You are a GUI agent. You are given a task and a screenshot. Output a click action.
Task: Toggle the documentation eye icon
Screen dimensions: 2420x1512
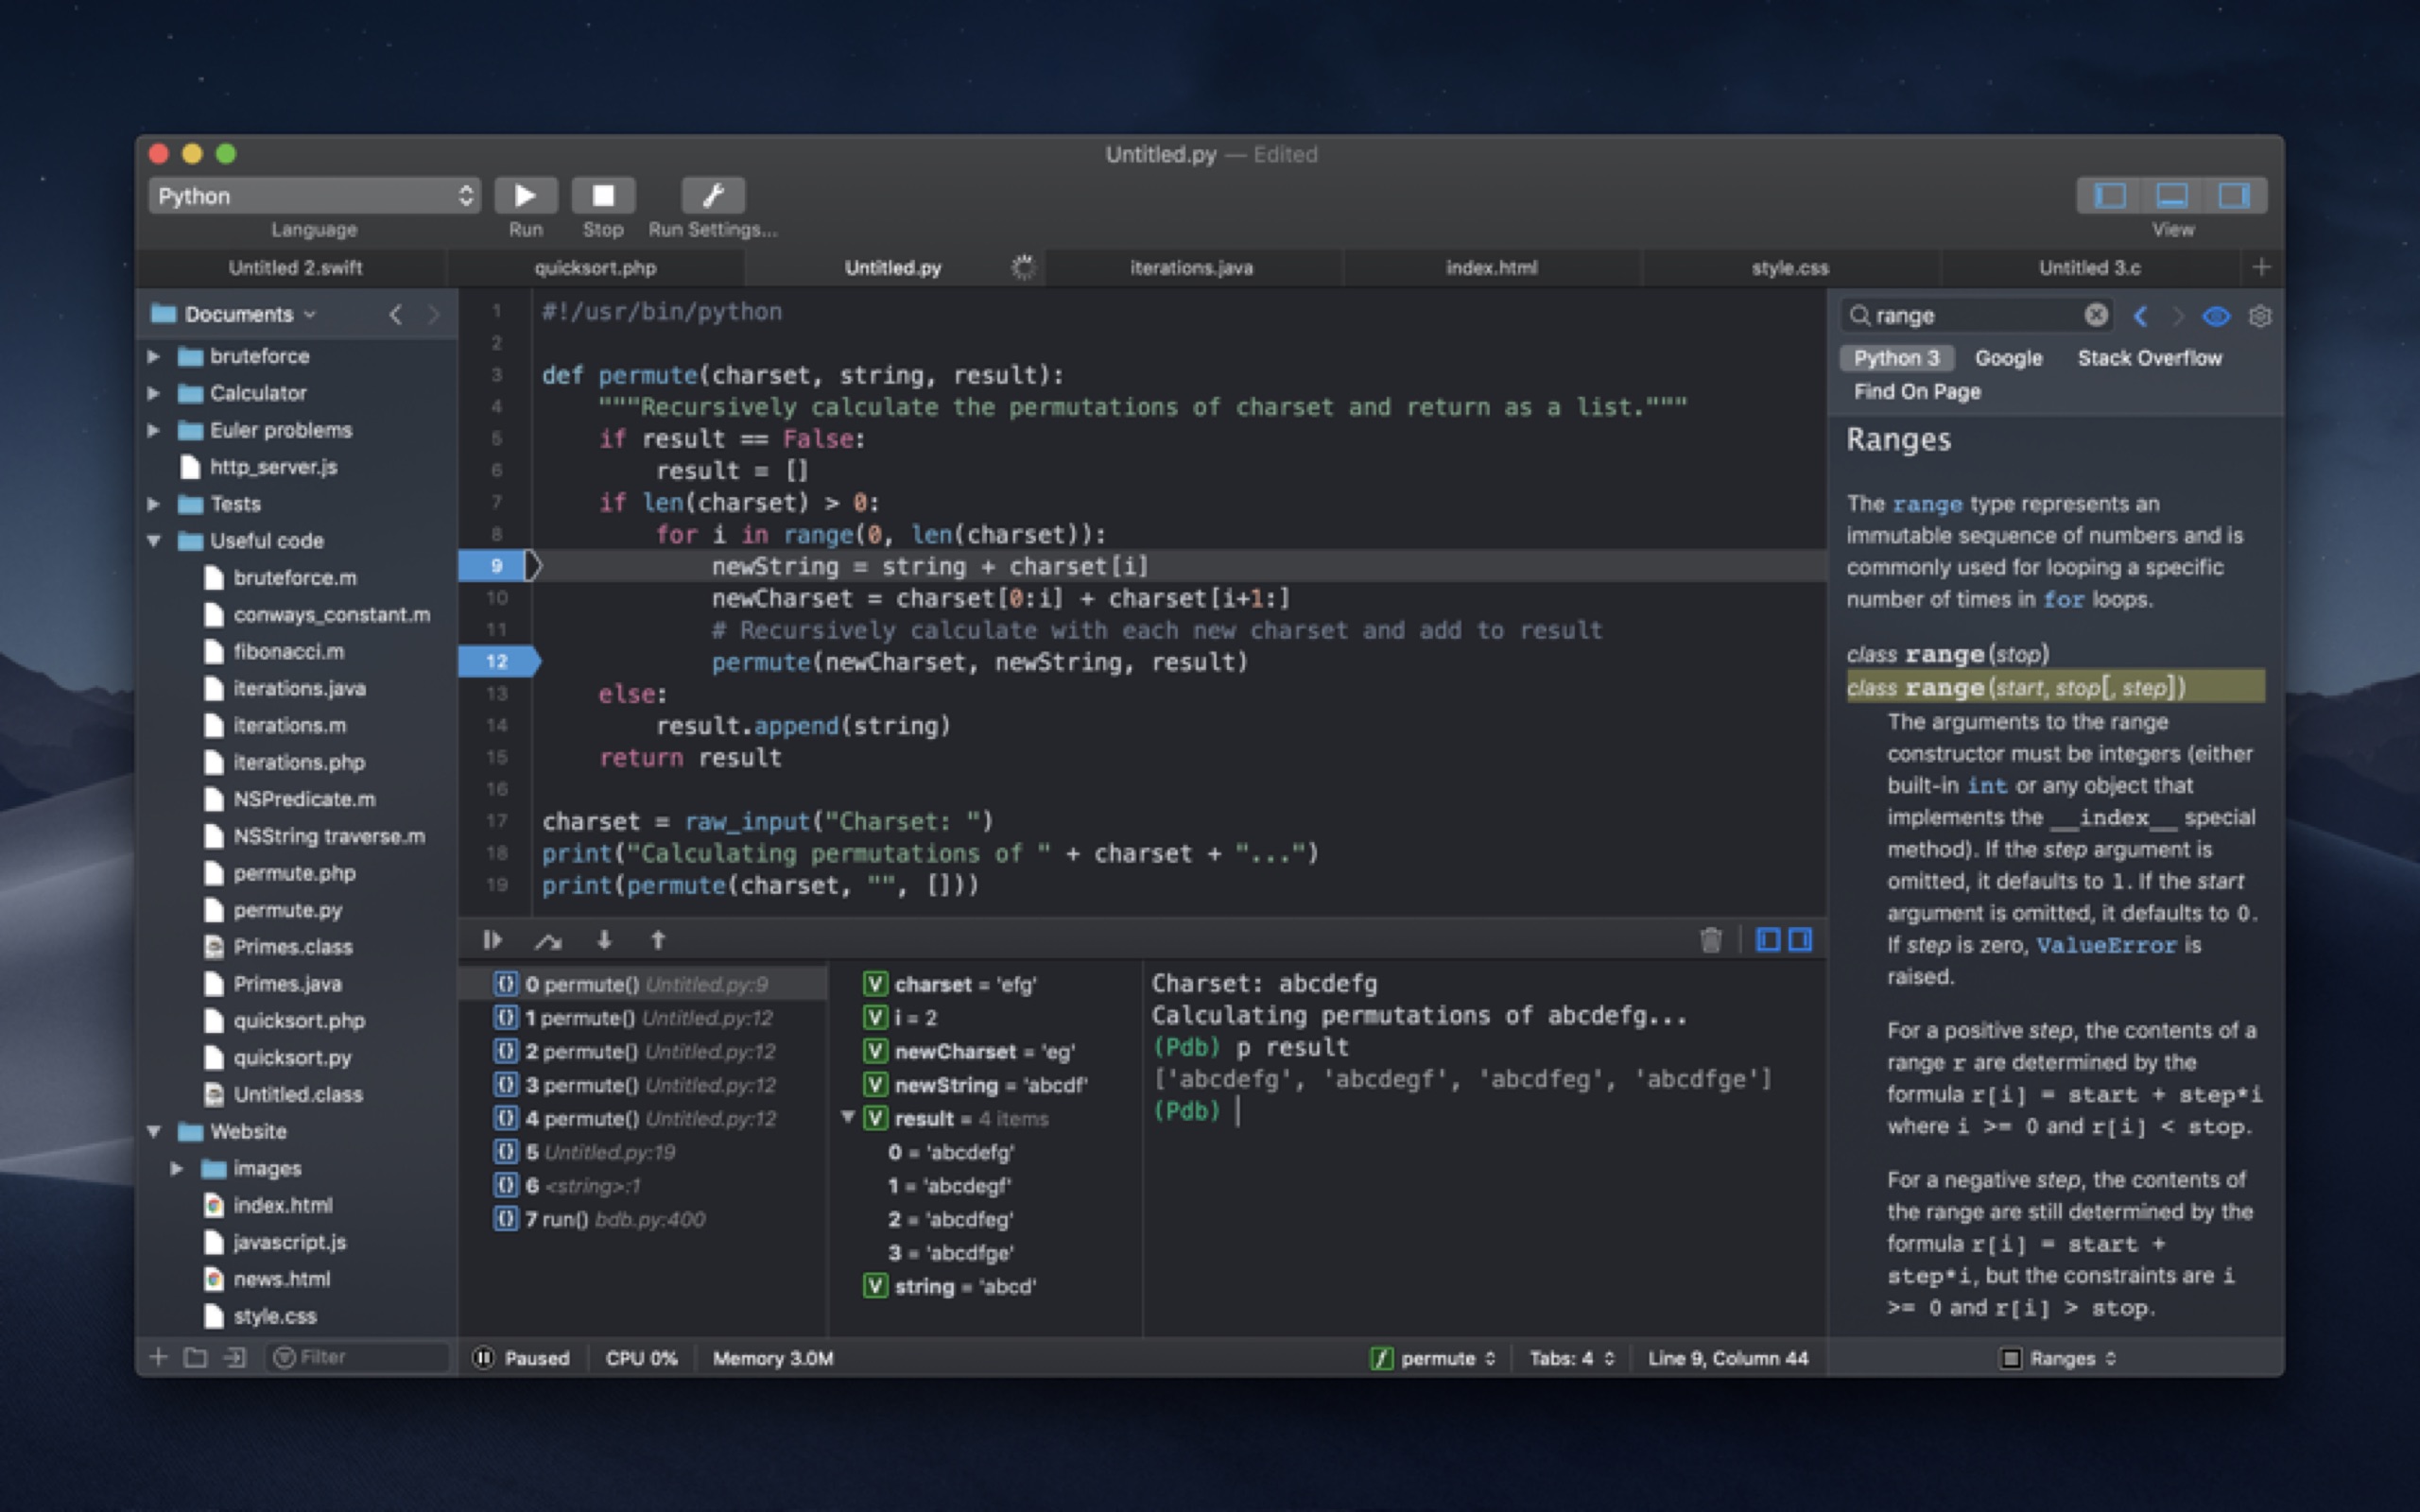2215,316
